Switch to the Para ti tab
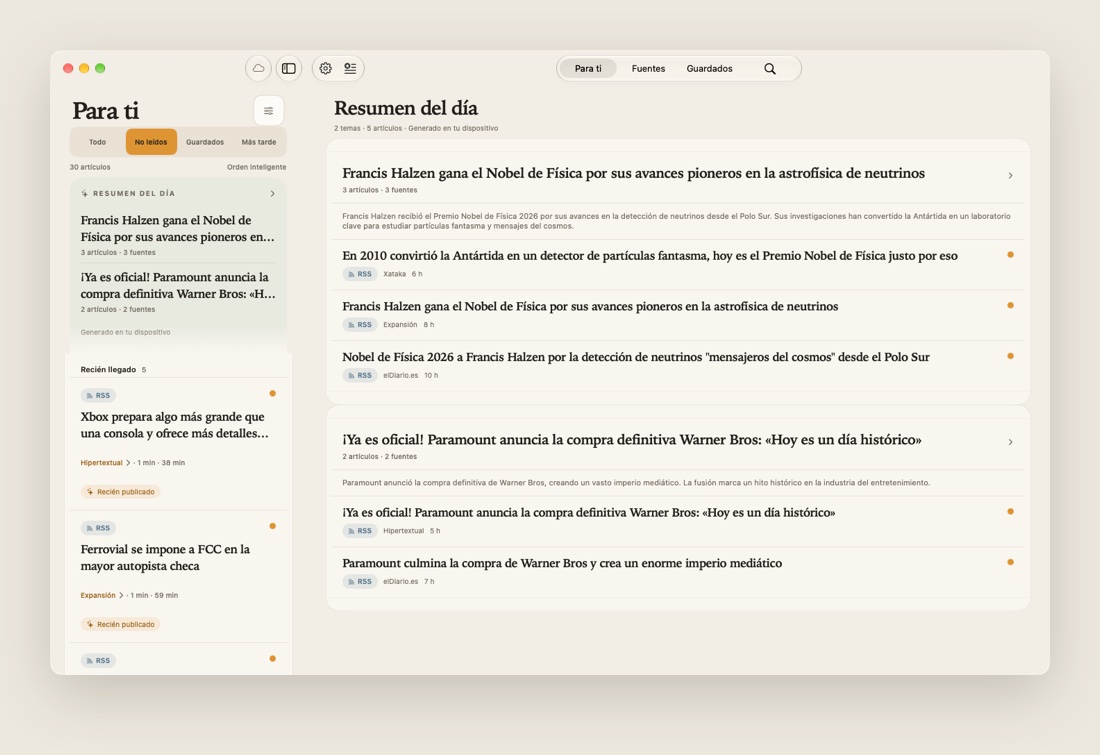 click(588, 68)
